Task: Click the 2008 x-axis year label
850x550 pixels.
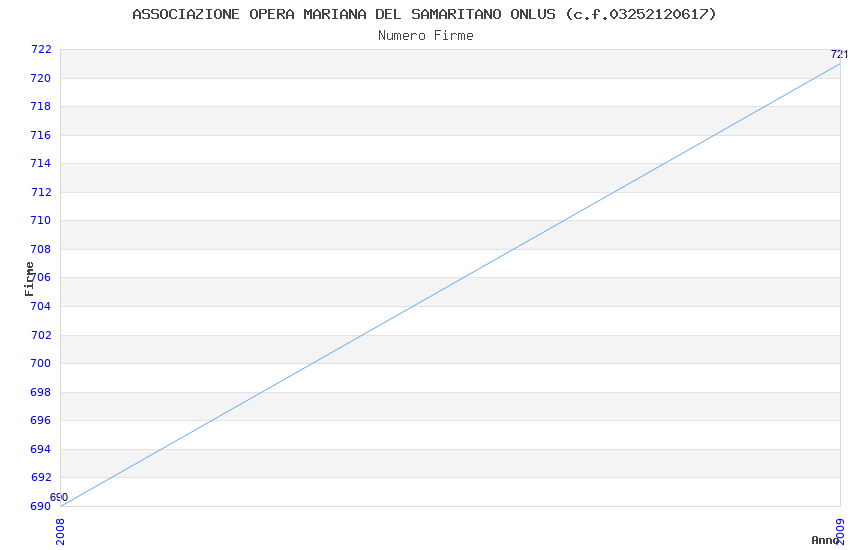Action: [60, 532]
